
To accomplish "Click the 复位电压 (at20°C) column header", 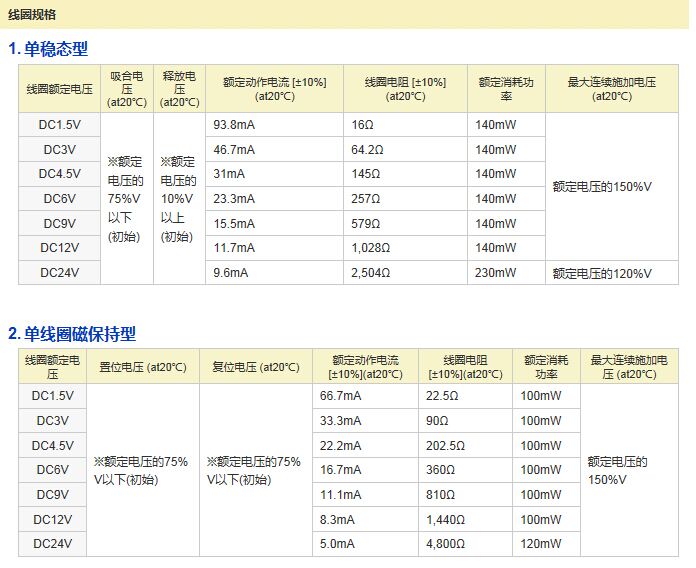I will [256, 367].
